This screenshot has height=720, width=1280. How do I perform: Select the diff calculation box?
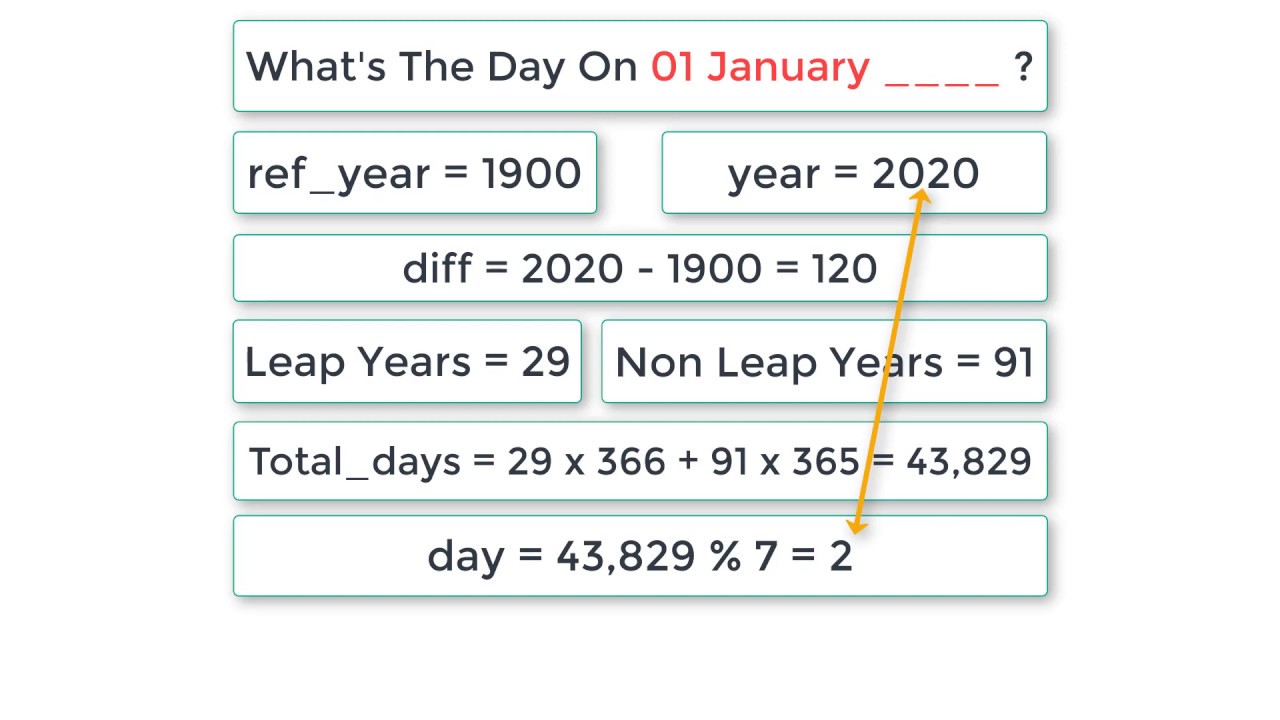coord(640,268)
